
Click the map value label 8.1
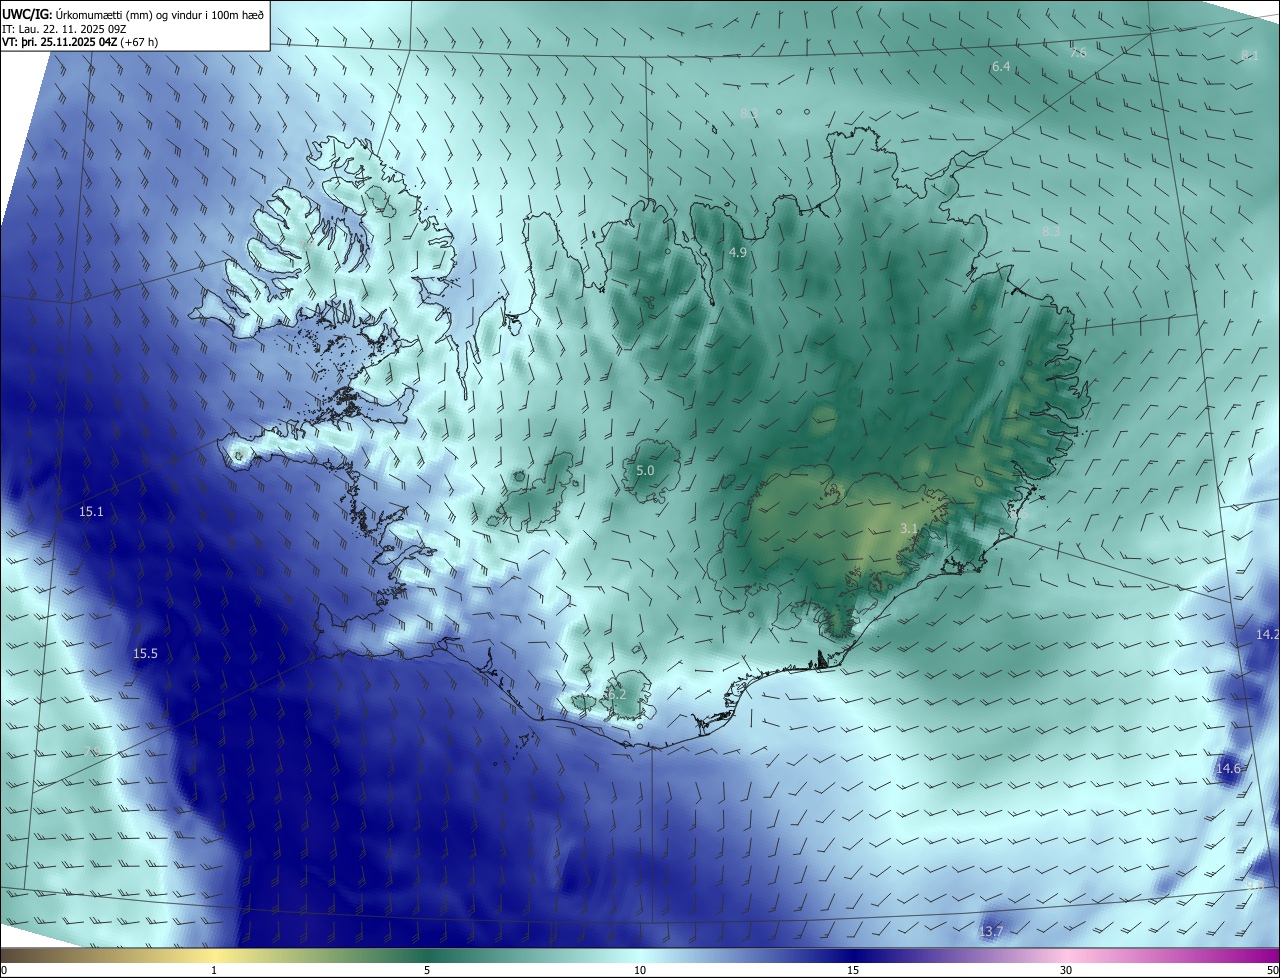[1249, 56]
